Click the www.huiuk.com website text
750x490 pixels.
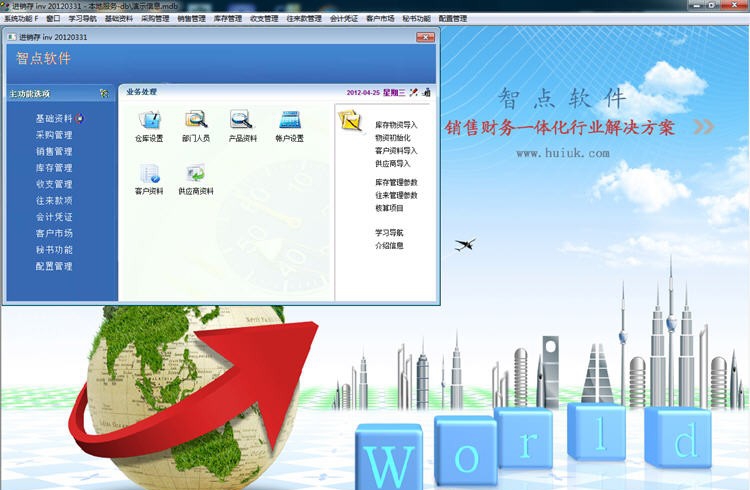563,153
